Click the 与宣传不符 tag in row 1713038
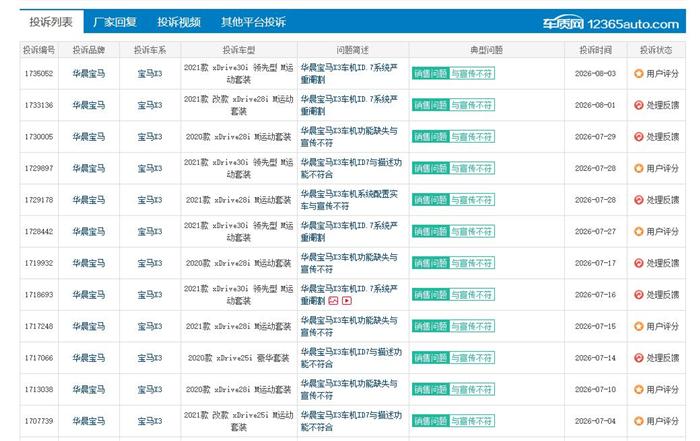This screenshot has height=441, width=700. [x=471, y=390]
